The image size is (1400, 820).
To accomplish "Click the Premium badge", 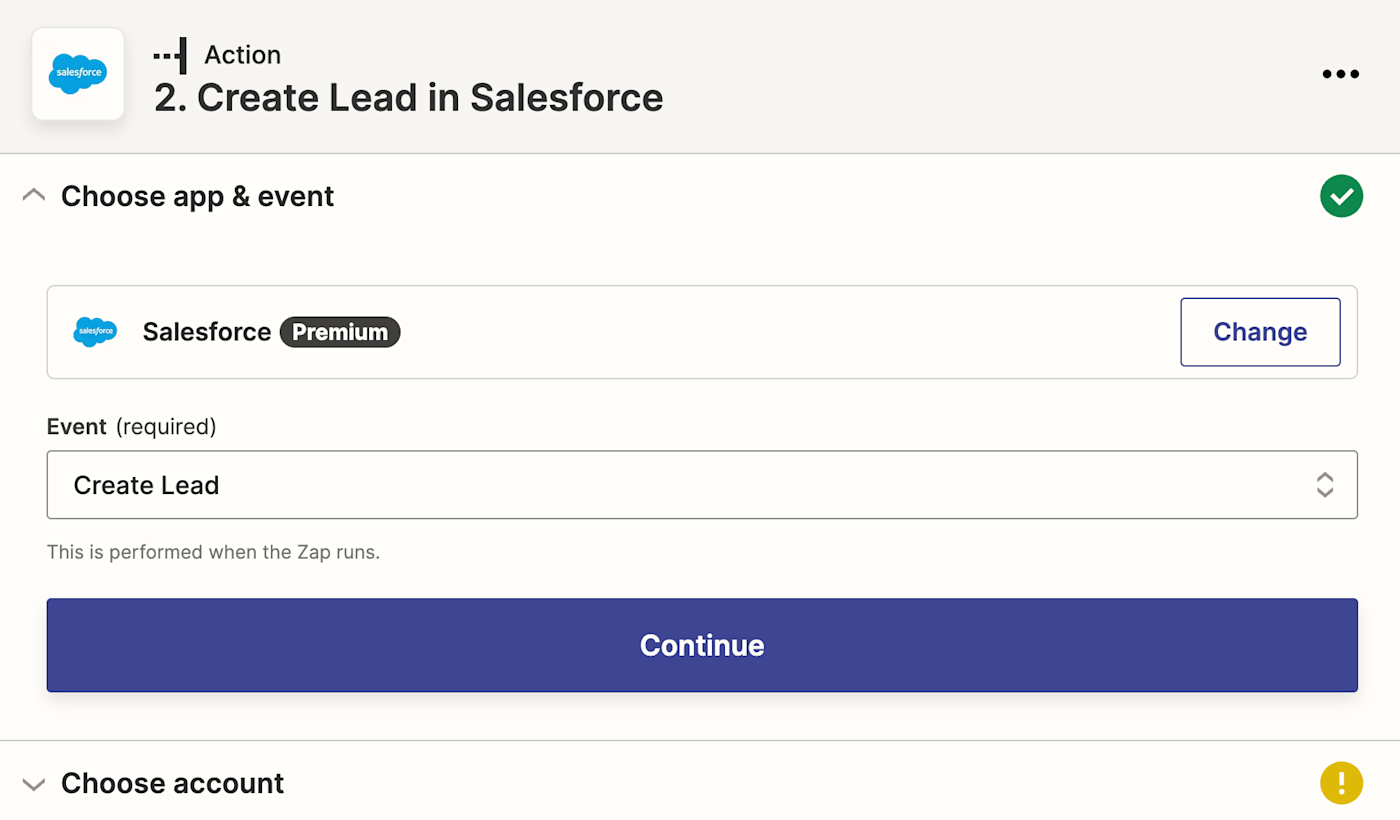I will (x=340, y=332).
